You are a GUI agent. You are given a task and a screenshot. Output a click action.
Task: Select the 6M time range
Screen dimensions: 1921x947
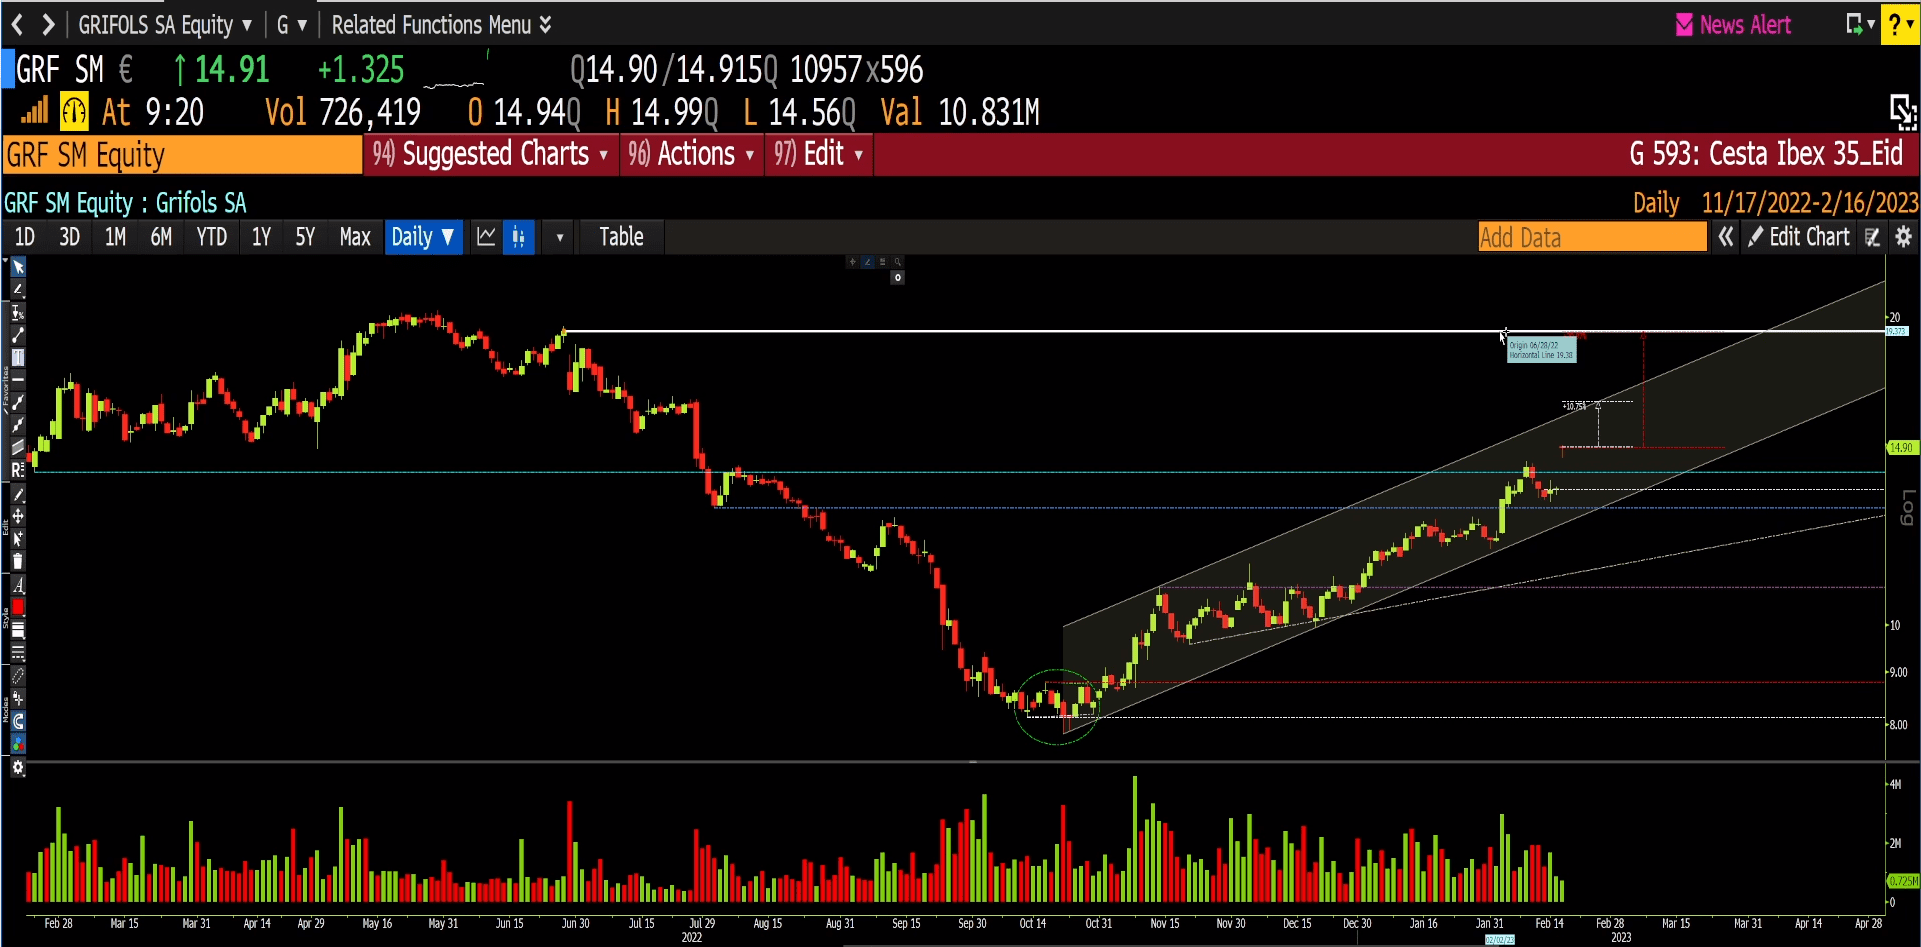tap(161, 237)
